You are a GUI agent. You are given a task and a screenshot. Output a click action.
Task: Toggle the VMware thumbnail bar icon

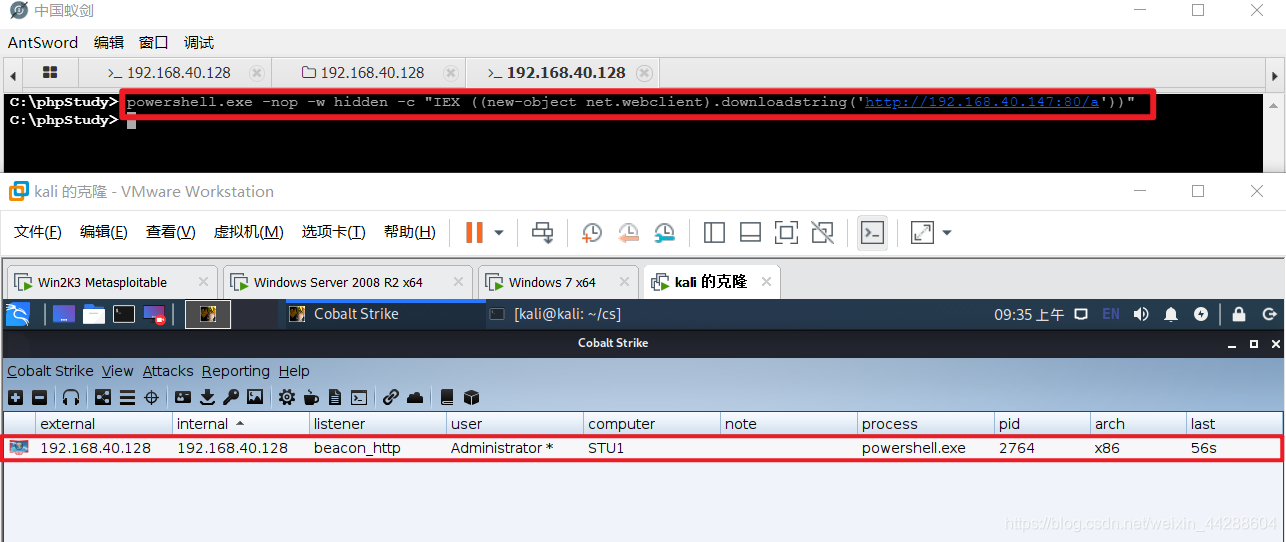coord(750,232)
